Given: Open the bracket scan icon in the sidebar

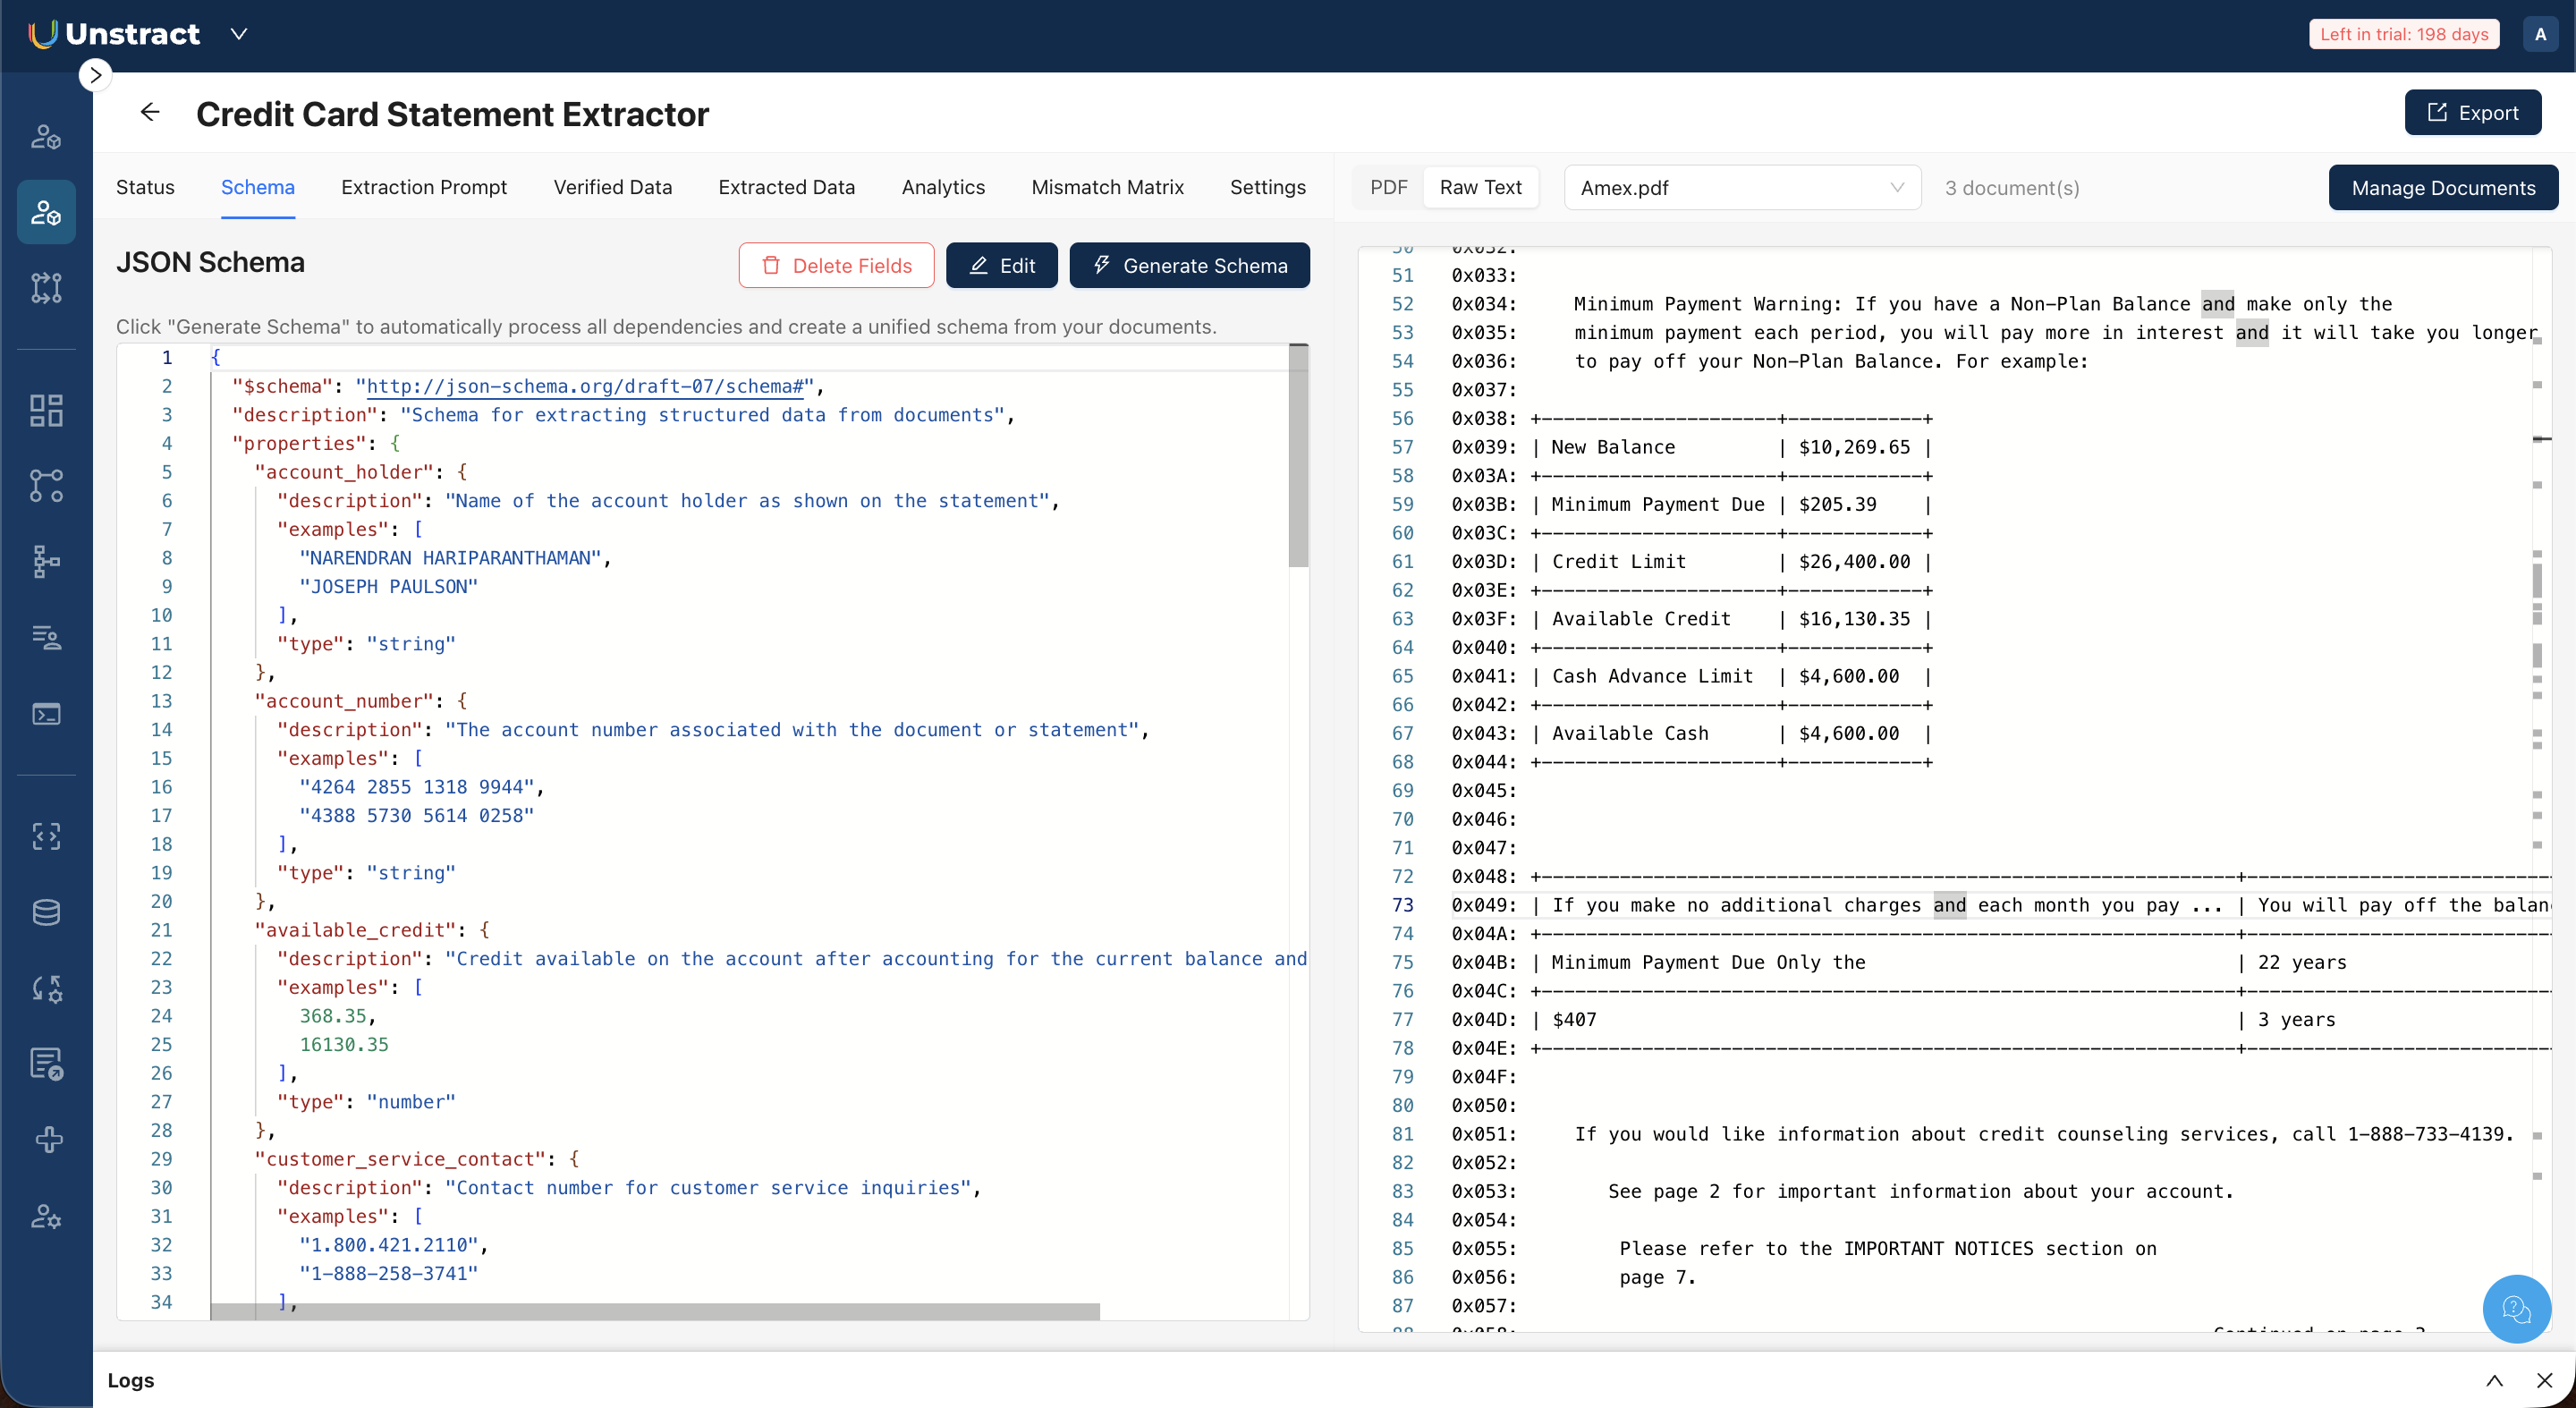Looking at the screenshot, I should click(x=46, y=836).
